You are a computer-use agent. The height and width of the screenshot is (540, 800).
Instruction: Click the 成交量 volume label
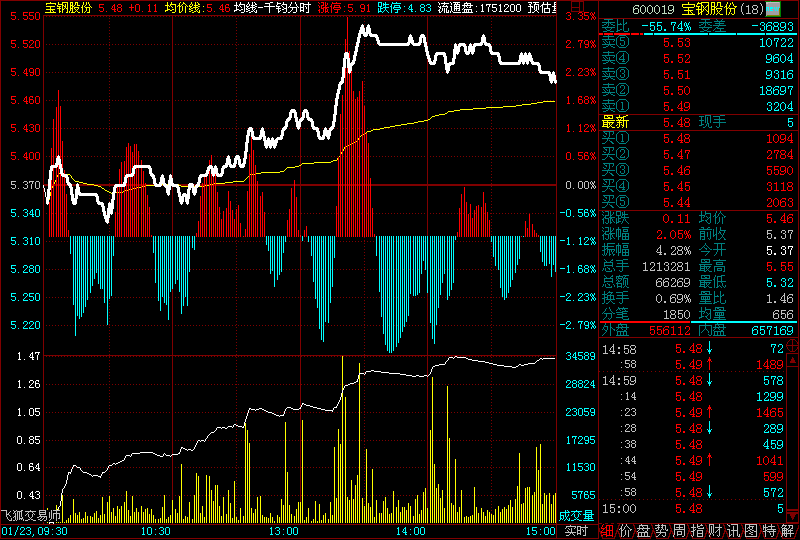(x=577, y=516)
